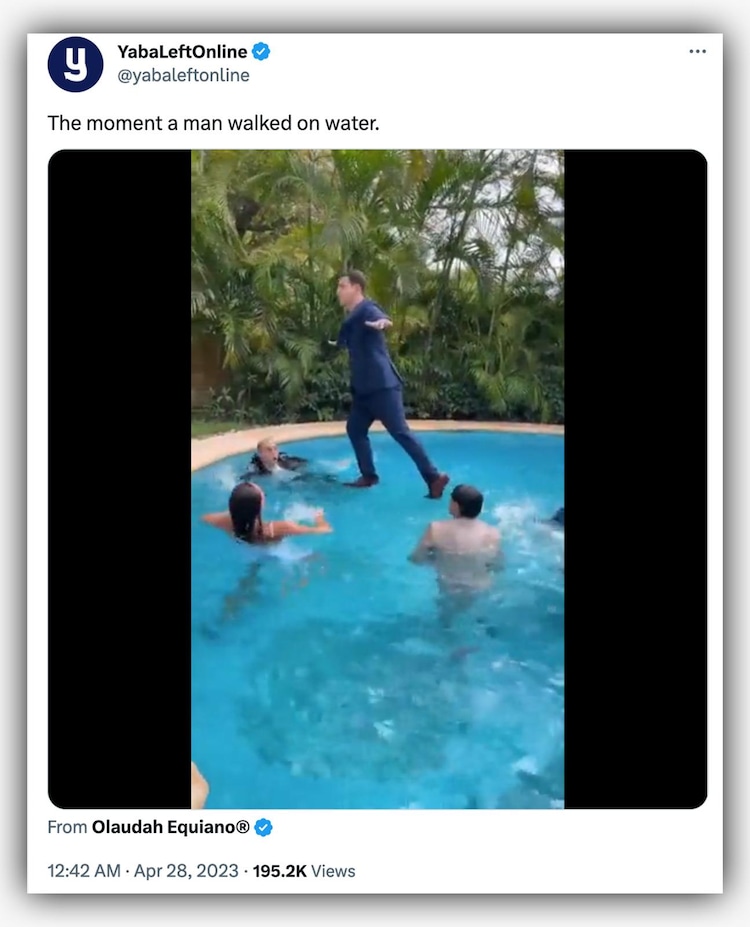Open the three-dot more options menu
Viewport: 750px width, 927px height.
point(697,52)
